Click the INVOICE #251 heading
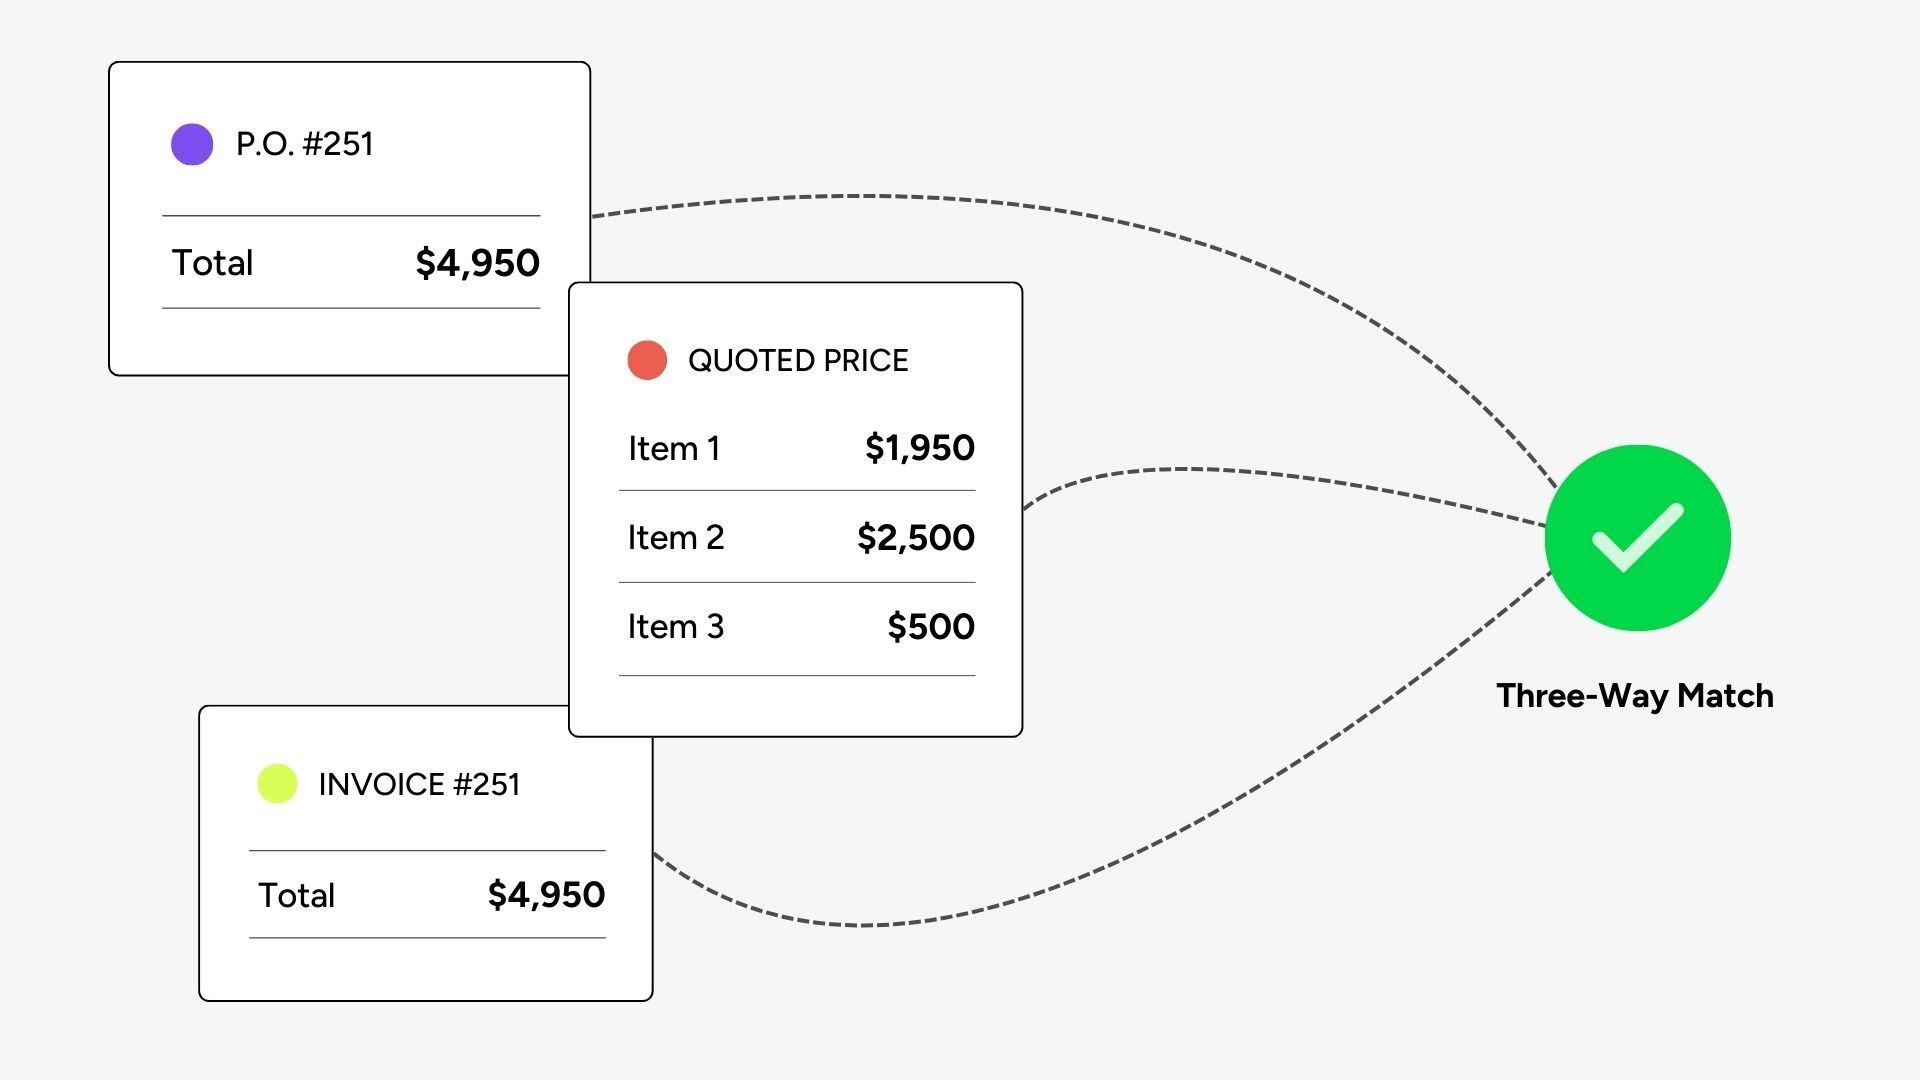 (419, 784)
